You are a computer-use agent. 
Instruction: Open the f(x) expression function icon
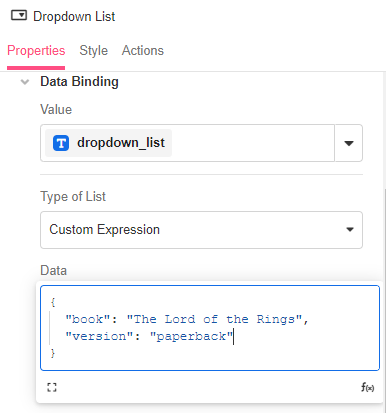coord(367,387)
